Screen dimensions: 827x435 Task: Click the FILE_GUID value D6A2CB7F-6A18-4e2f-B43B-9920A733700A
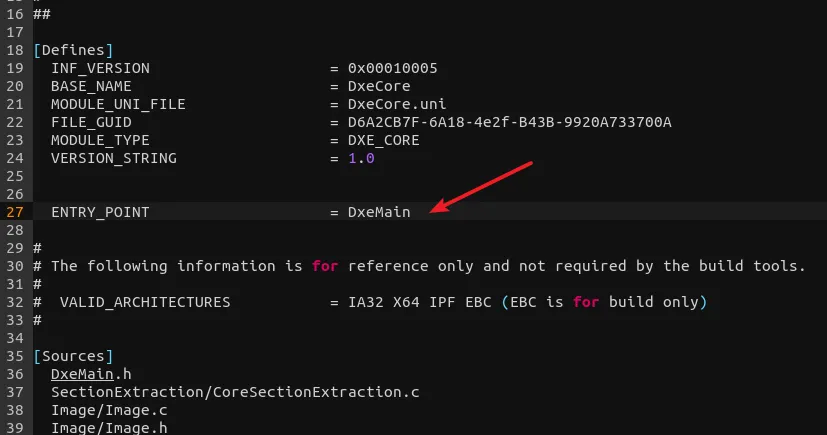pyautogui.click(x=509, y=122)
